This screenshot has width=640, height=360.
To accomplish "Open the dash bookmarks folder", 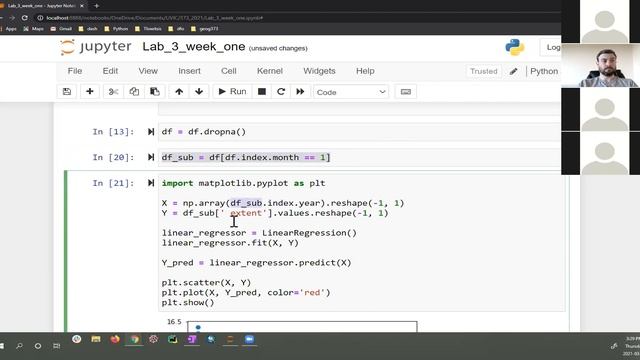I will 88,29.
